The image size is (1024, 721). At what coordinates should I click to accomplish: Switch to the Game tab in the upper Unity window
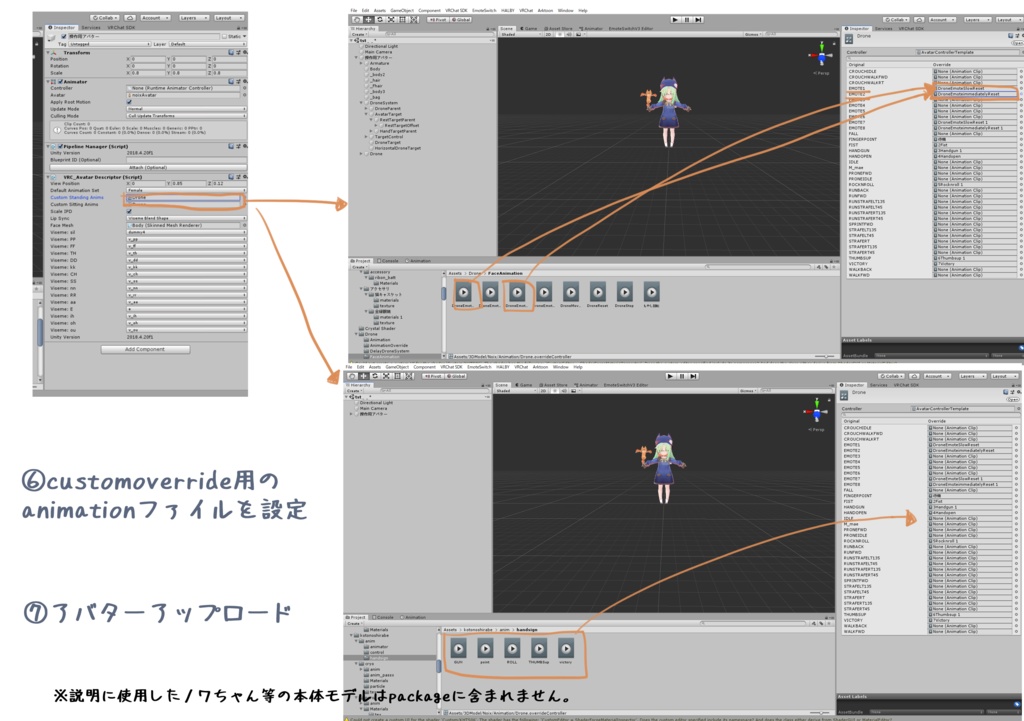pyautogui.click(x=529, y=29)
